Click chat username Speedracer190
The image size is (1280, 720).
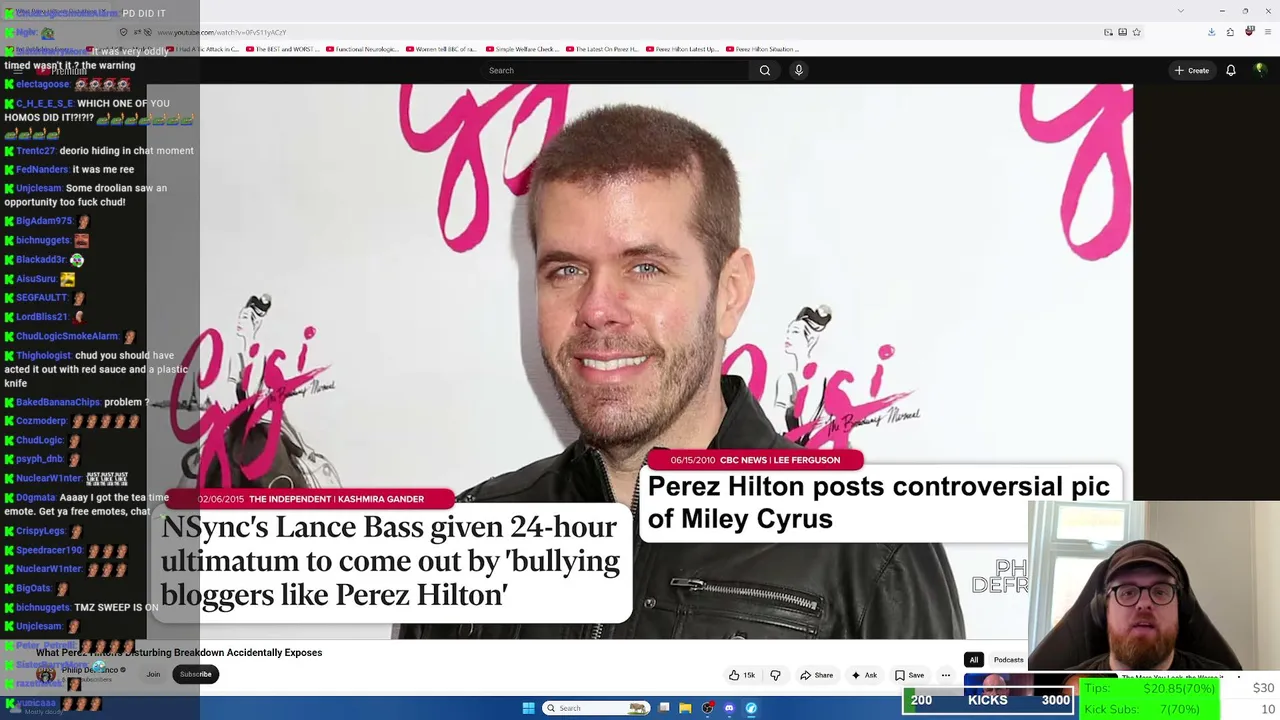[x=49, y=551]
